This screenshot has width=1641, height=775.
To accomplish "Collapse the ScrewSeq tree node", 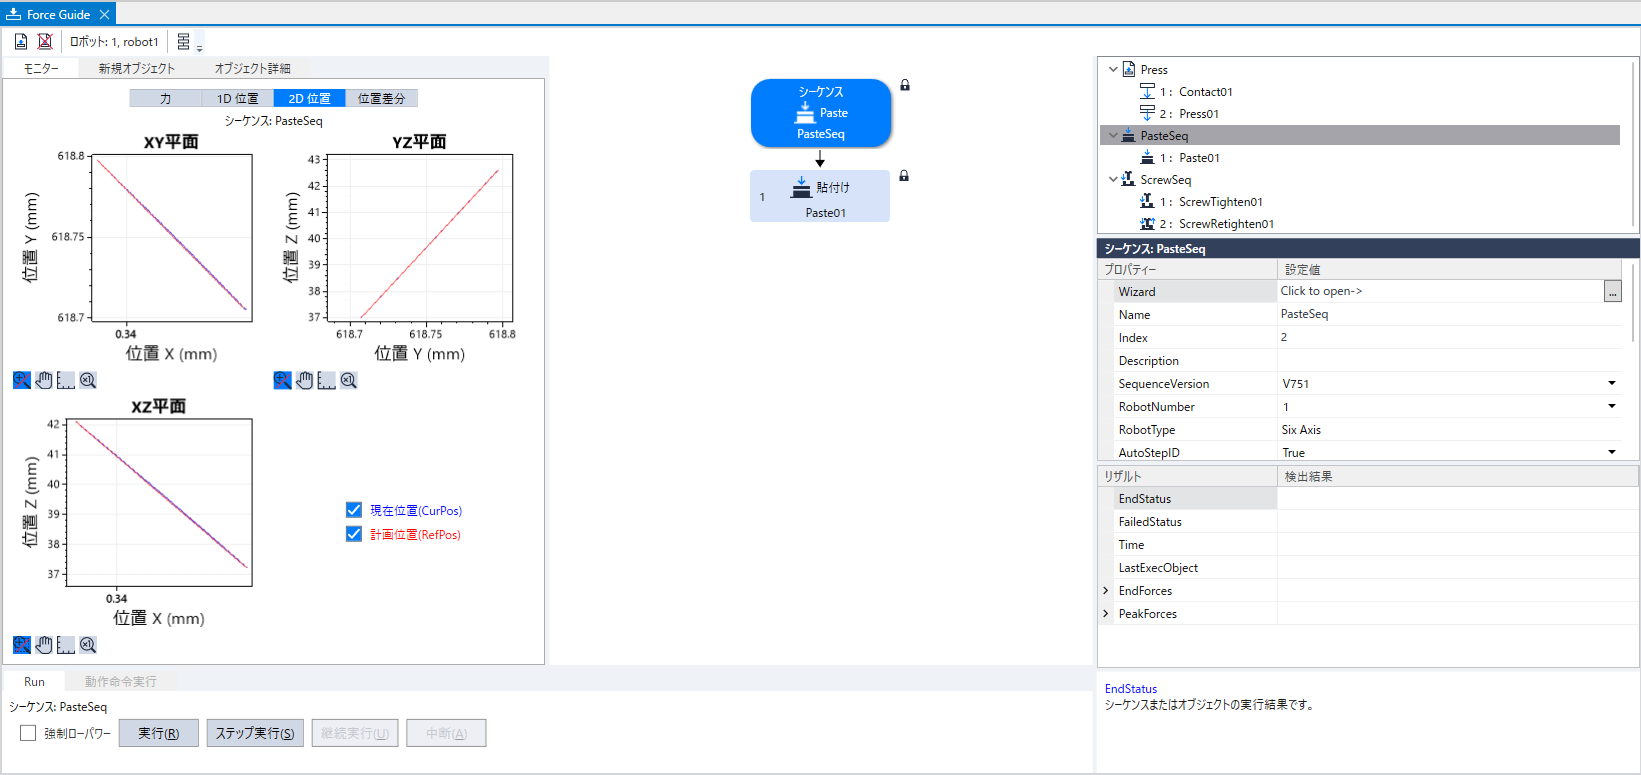I will 1113,180.
